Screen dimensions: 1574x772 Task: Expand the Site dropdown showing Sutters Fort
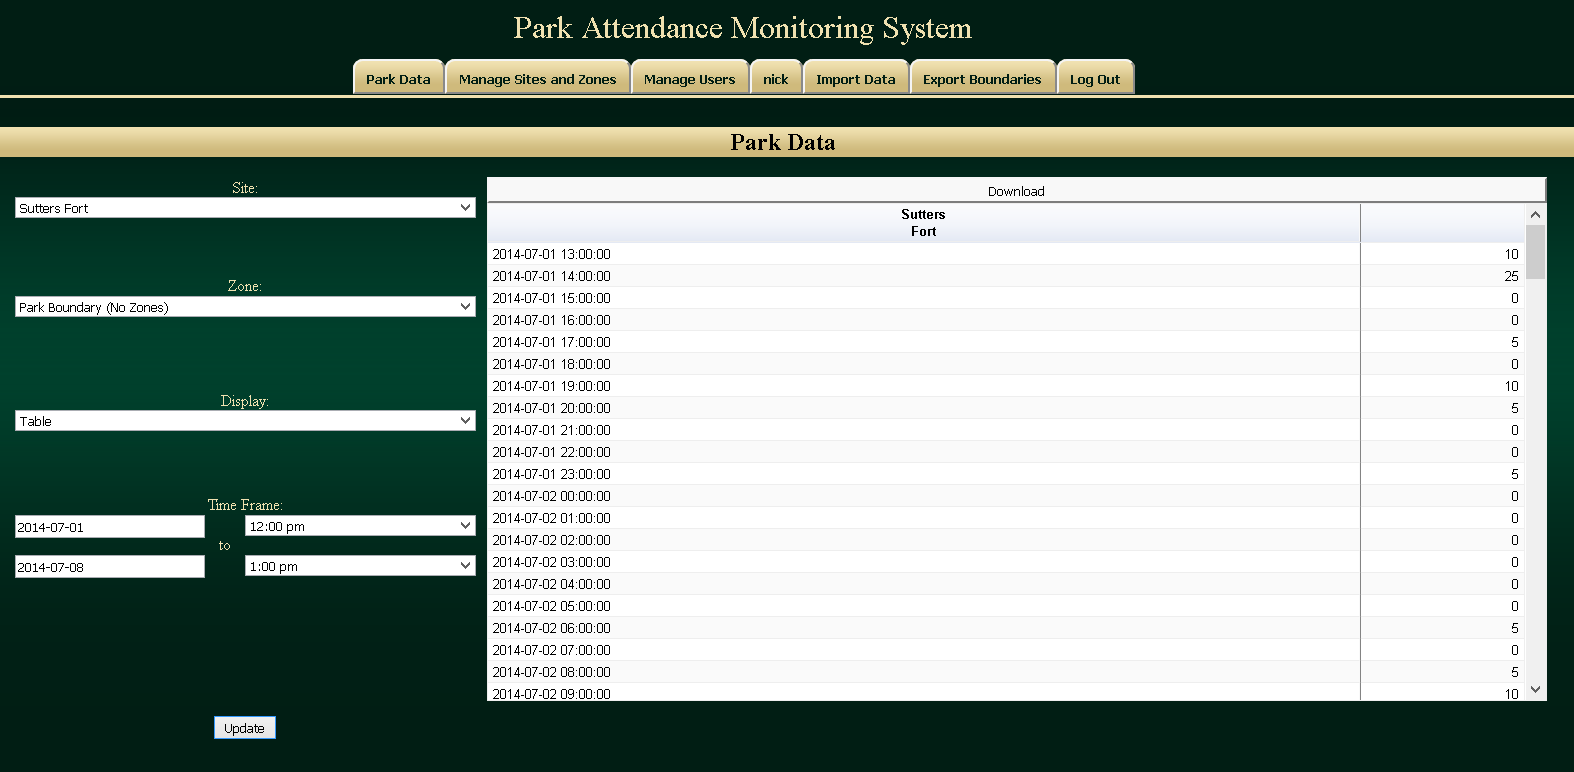(x=245, y=208)
